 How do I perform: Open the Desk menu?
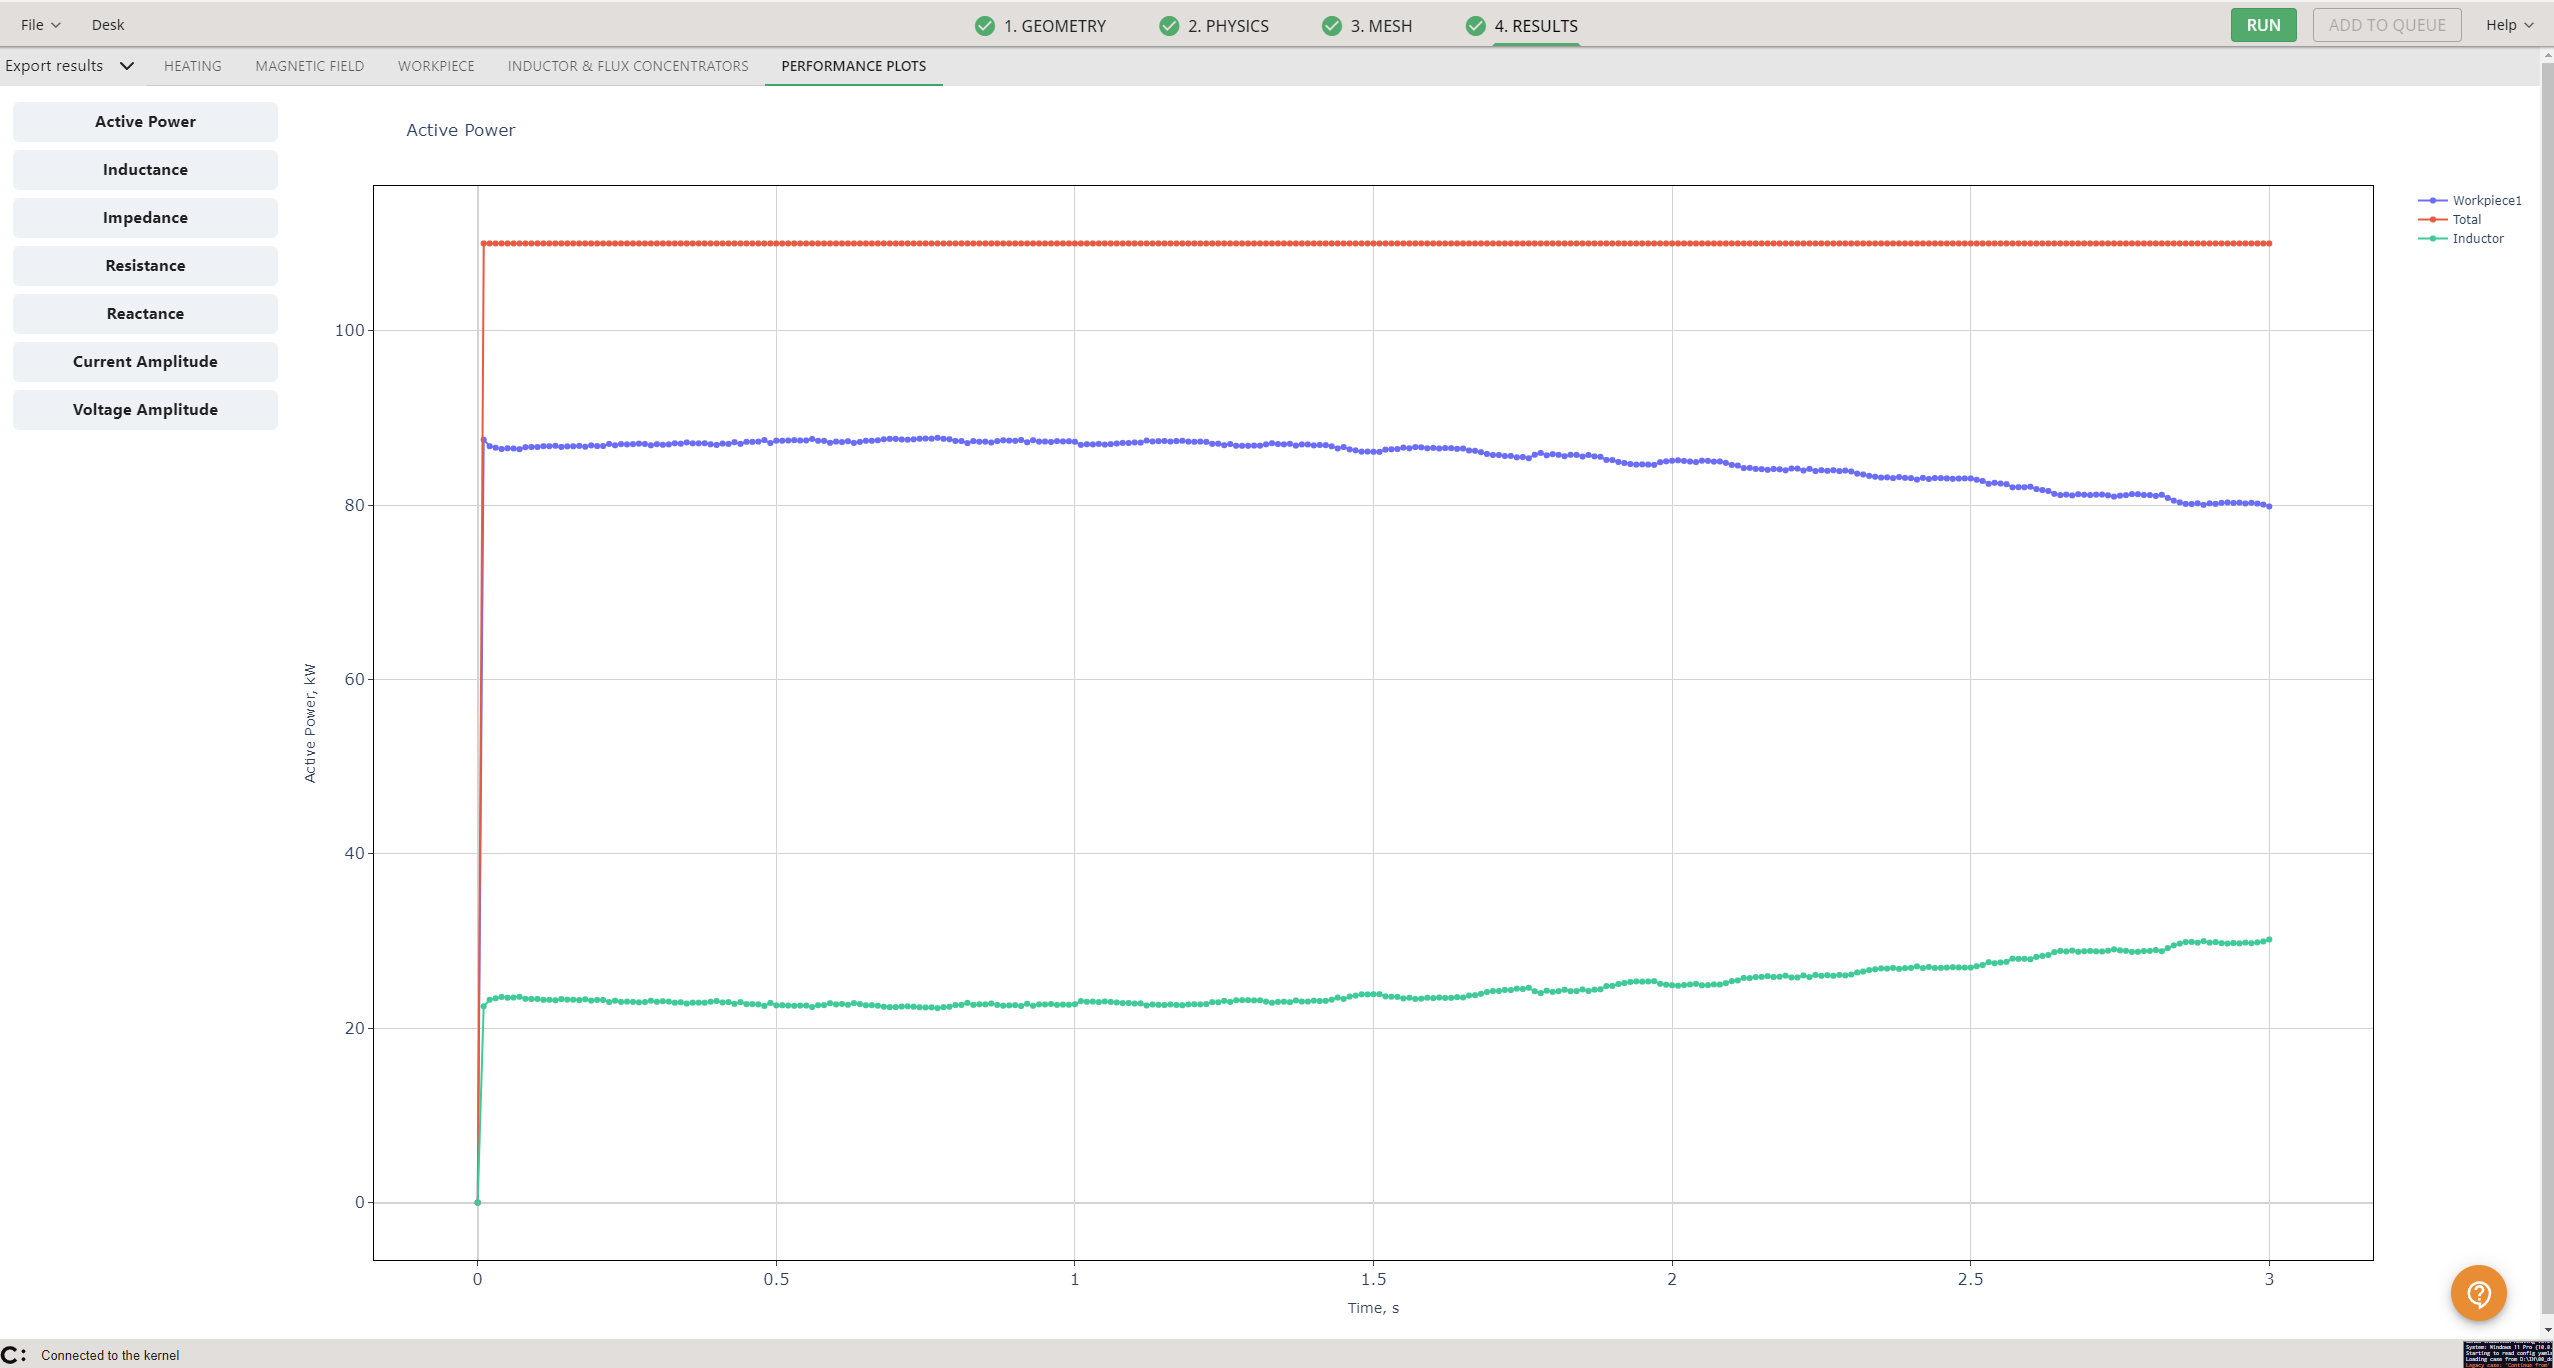[107, 24]
